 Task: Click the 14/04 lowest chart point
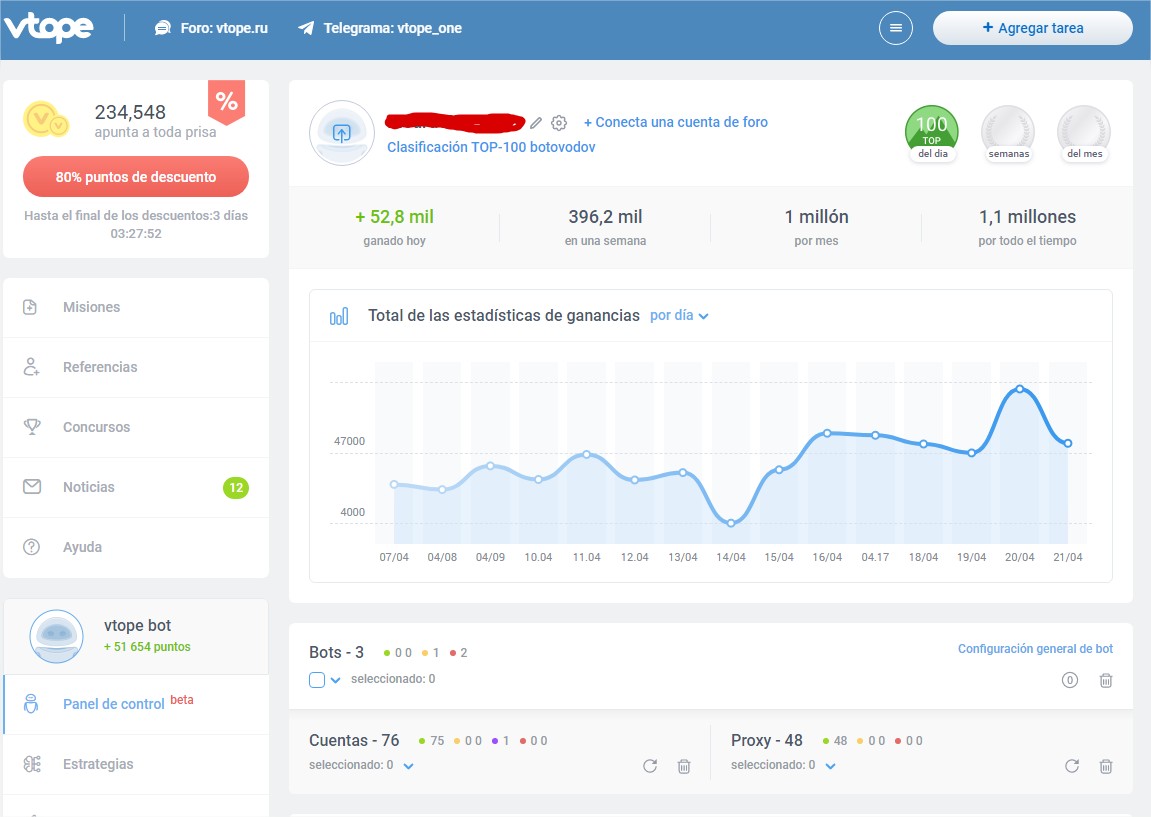point(731,523)
